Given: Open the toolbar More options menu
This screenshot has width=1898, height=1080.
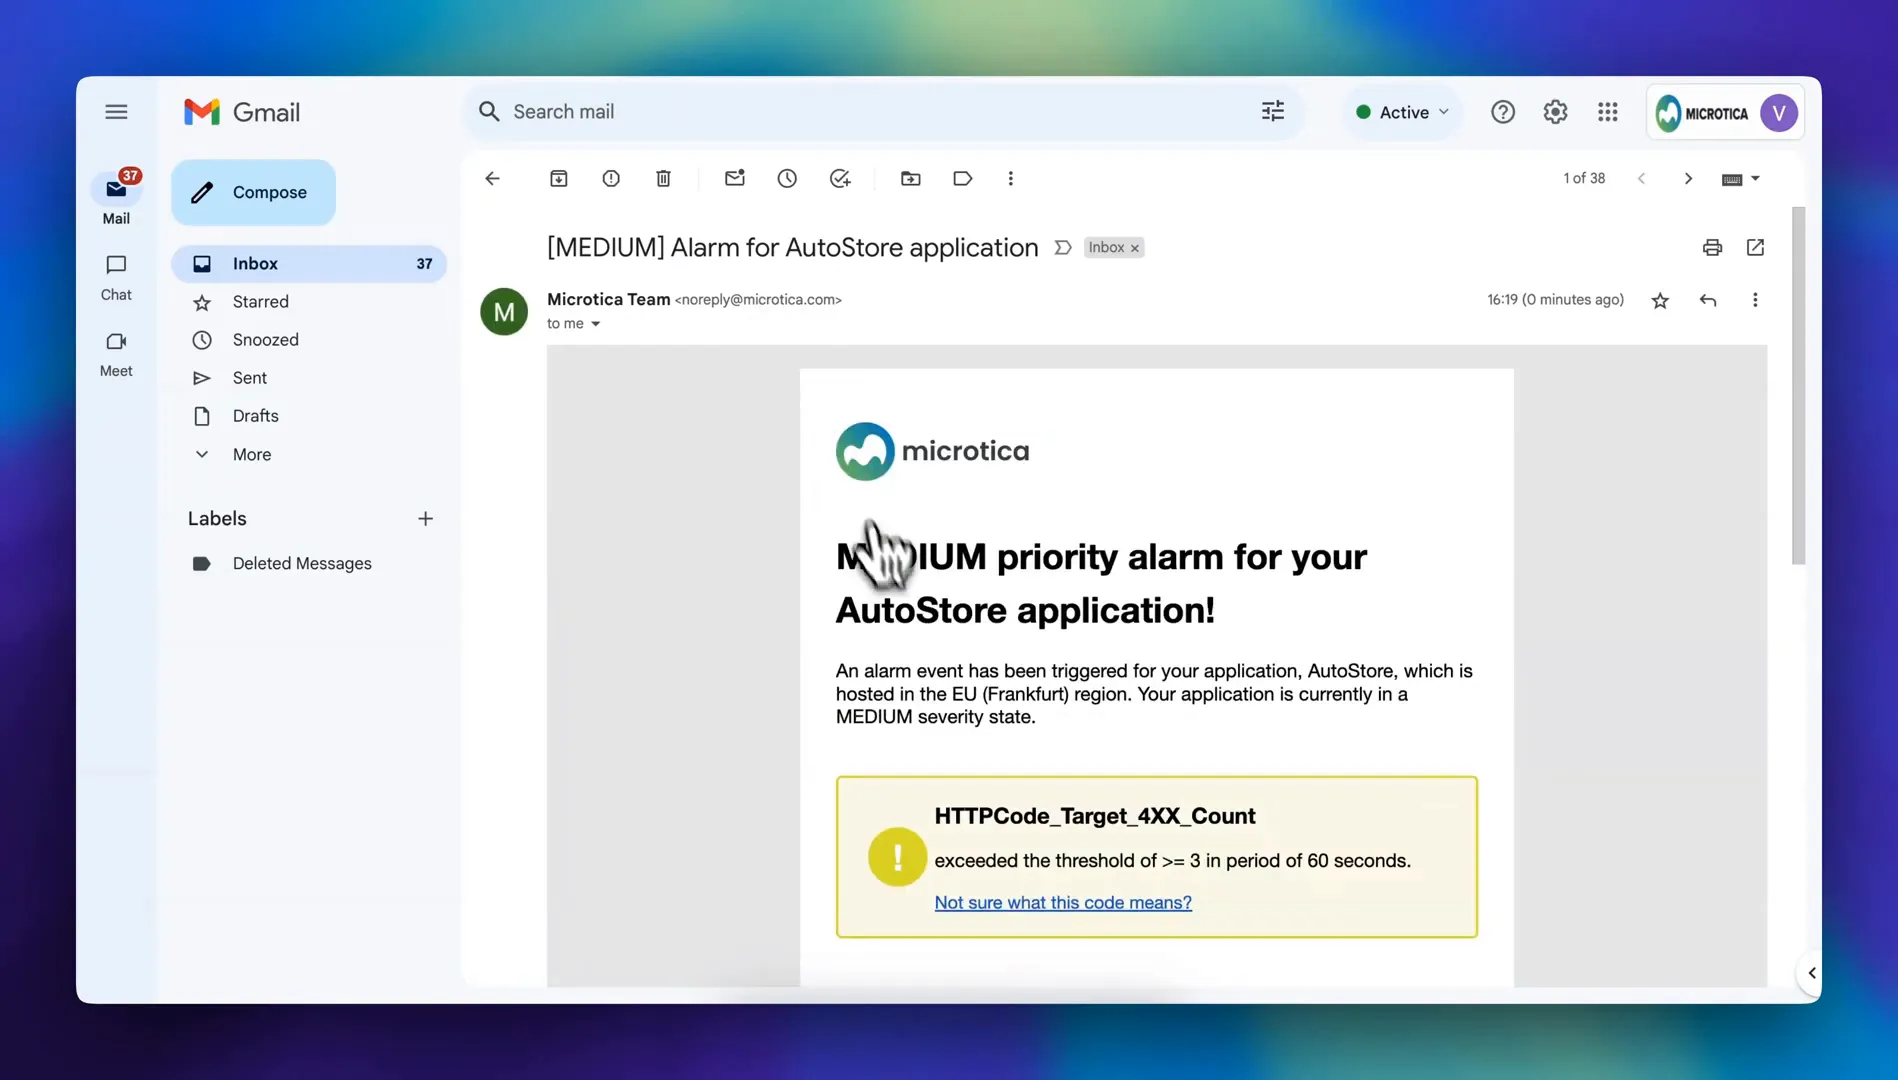Looking at the screenshot, I should (1010, 179).
